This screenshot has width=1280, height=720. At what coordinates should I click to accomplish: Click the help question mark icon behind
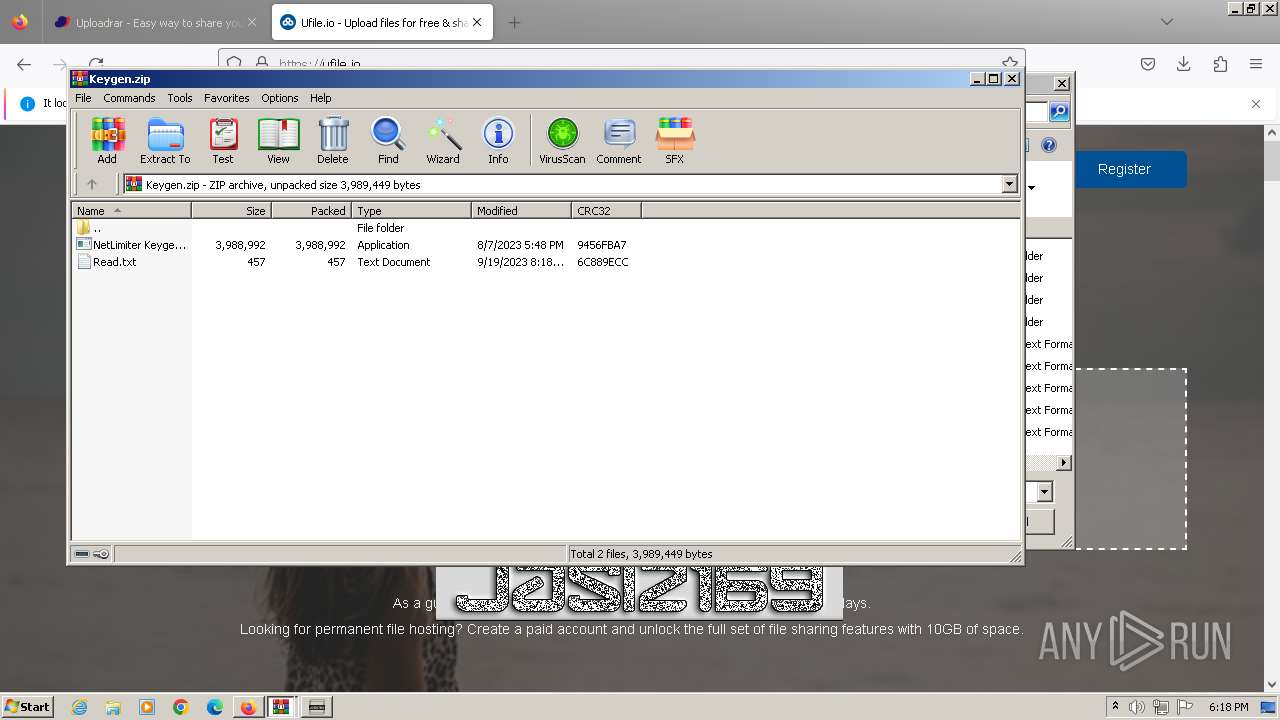(x=1048, y=145)
